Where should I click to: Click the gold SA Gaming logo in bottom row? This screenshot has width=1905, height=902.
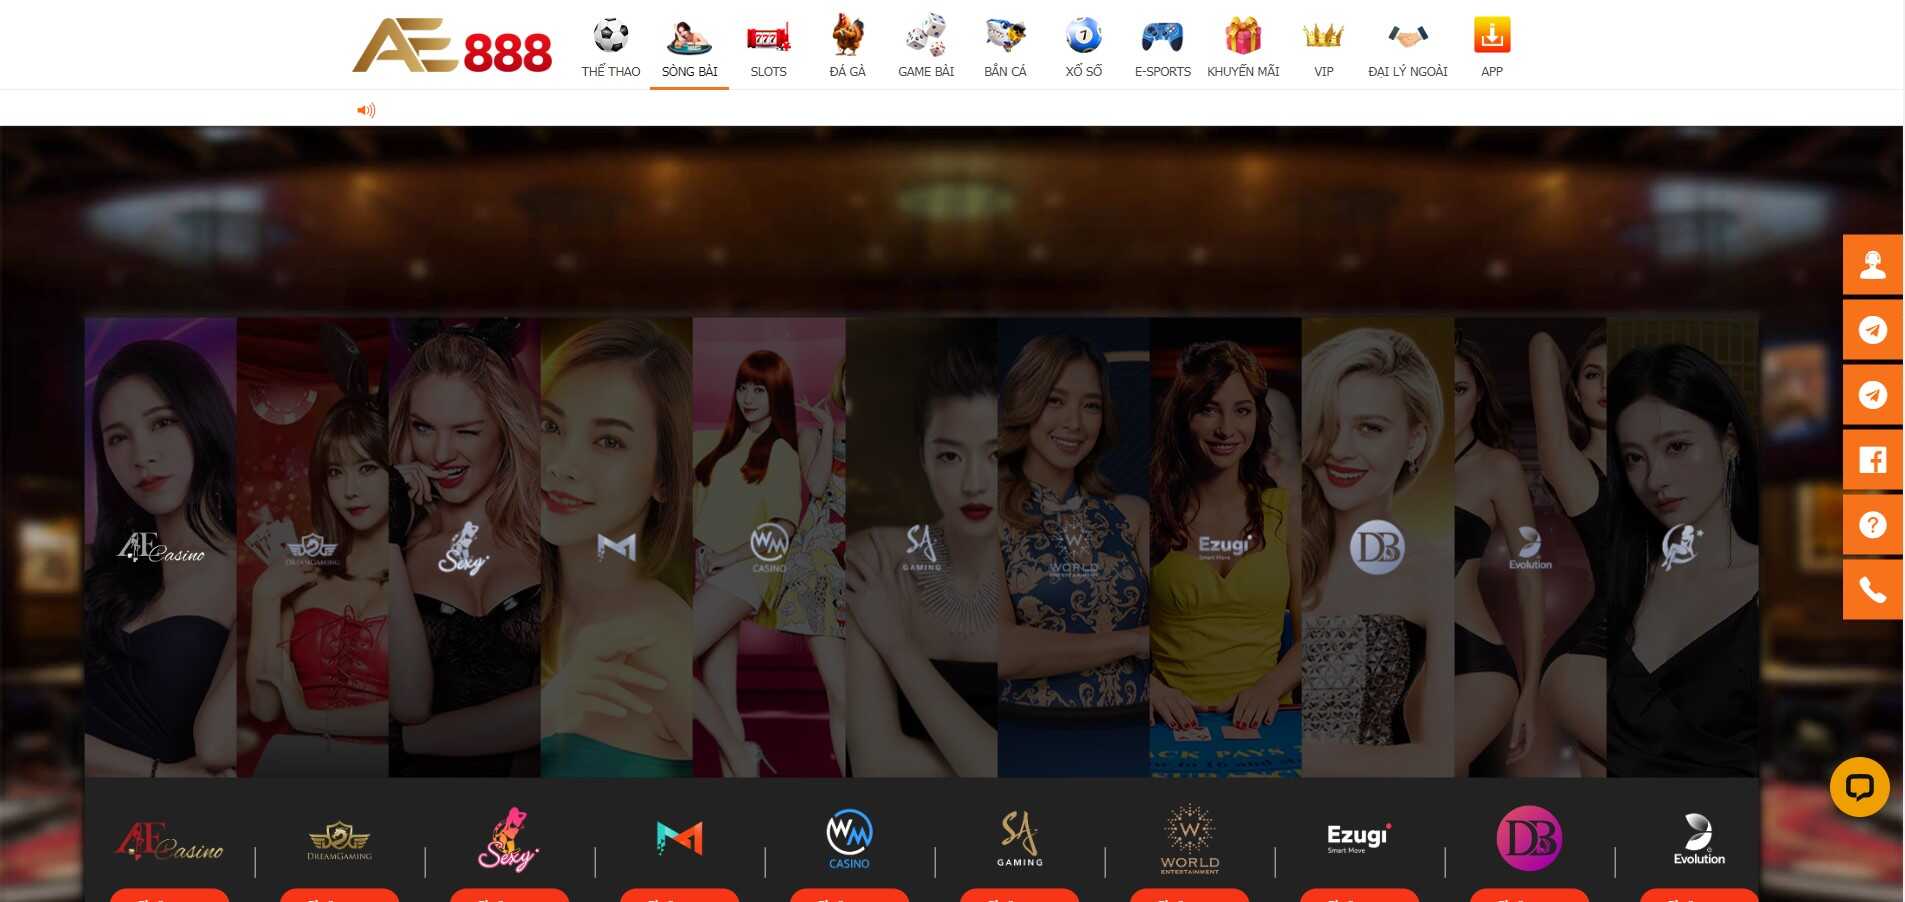coord(1019,838)
